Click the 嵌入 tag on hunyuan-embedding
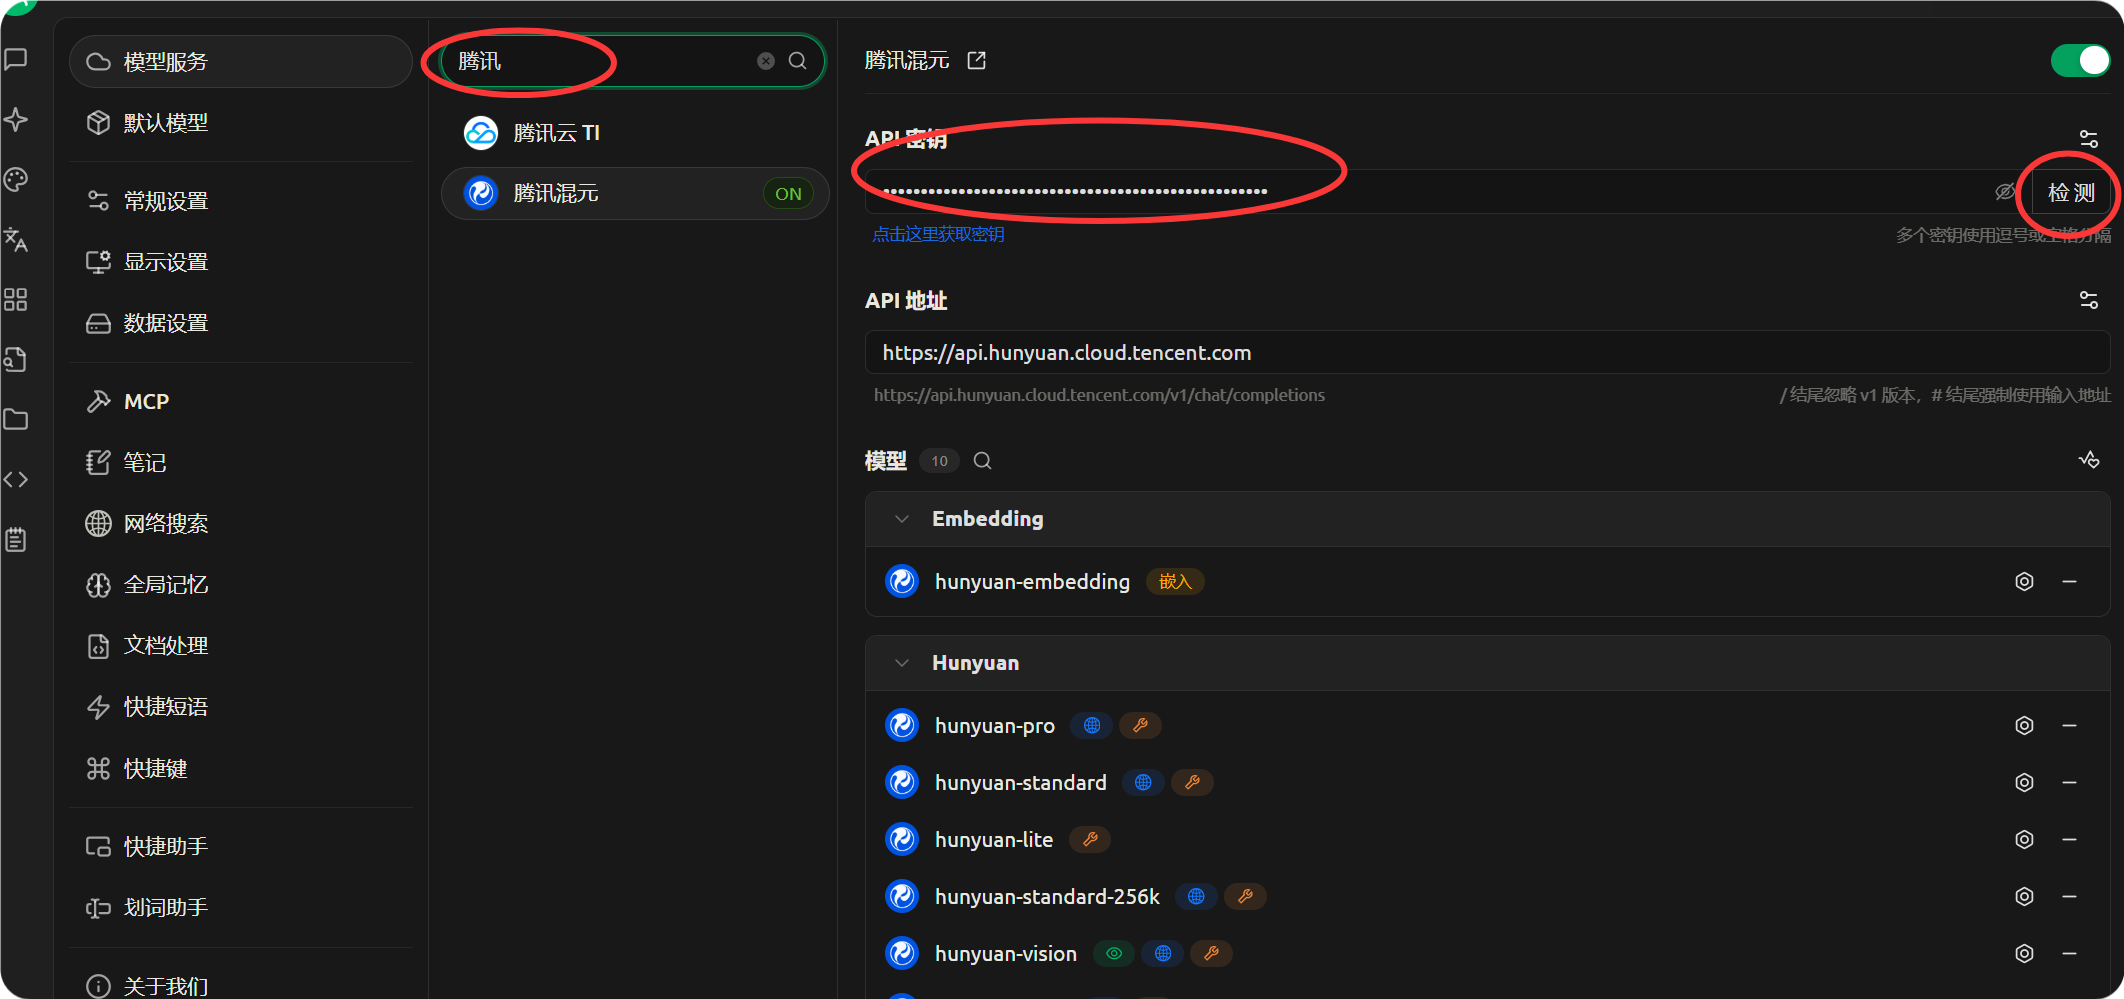This screenshot has height=999, width=2124. [1175, 582]
